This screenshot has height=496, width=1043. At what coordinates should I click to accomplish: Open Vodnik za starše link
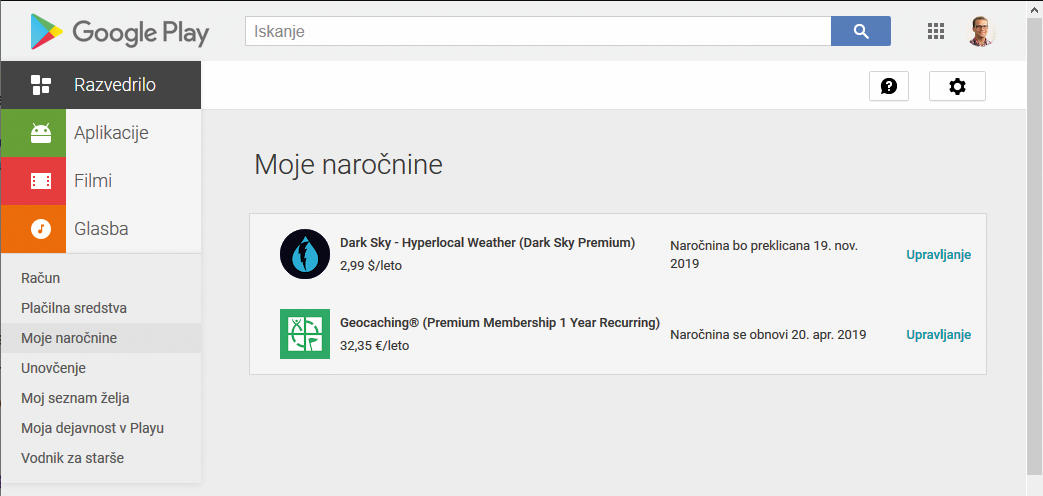click(x=73, y=458)
